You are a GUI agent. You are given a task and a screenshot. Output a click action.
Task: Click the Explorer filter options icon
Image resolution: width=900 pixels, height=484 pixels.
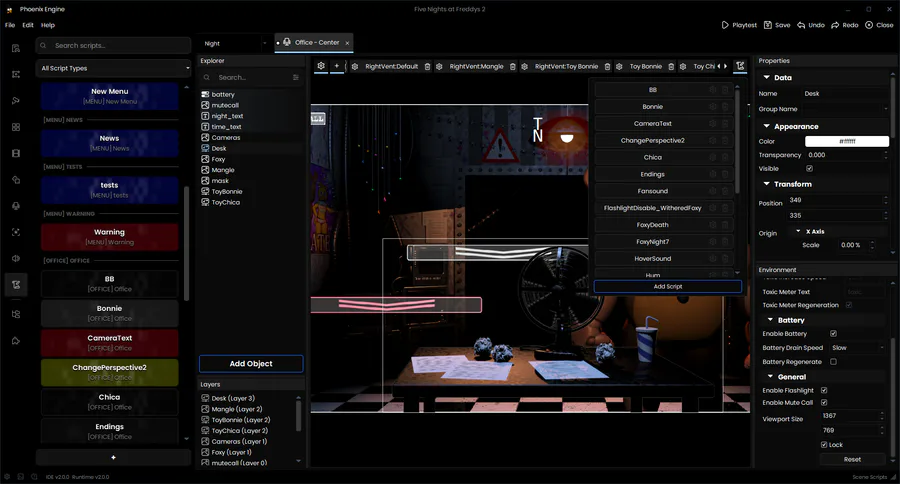point(296,78)
